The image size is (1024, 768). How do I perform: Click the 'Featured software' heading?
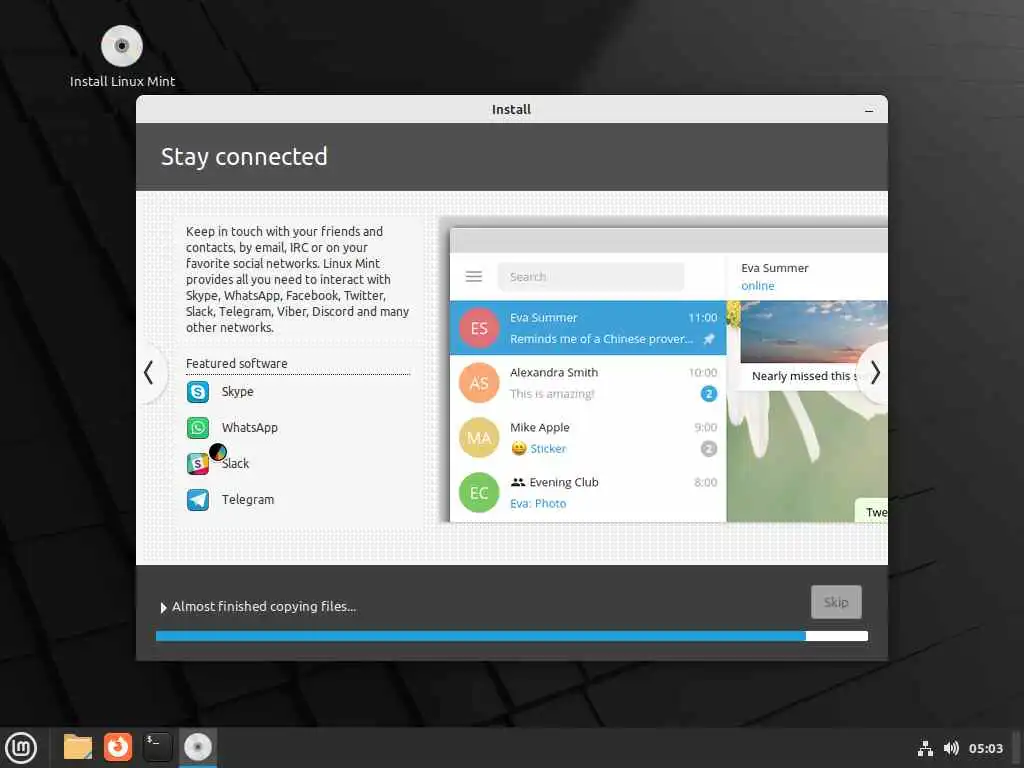tap(236, 364)
